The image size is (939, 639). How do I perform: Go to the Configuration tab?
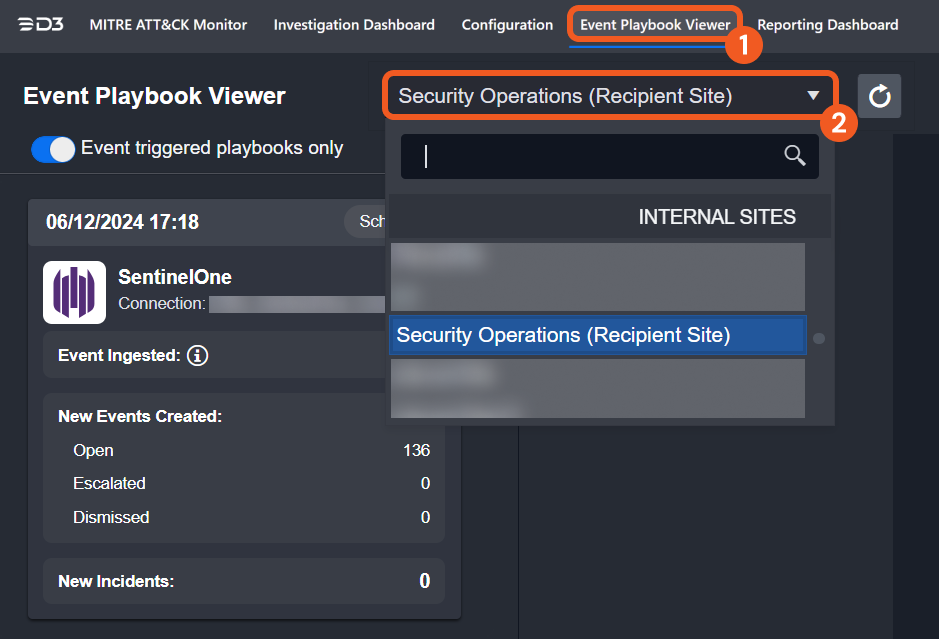pyautogui.click(x=507, y=24)
